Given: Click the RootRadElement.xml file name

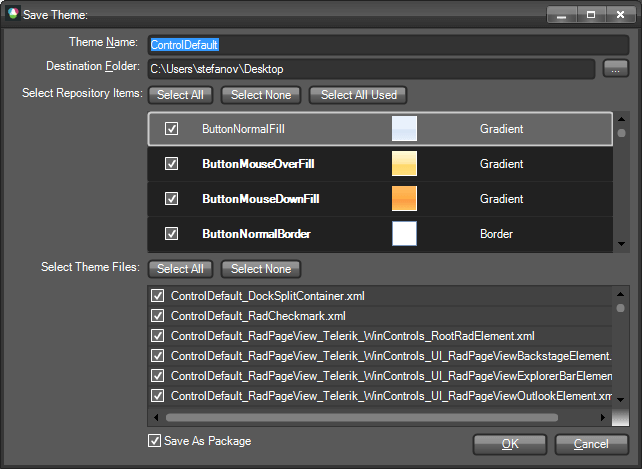Looking at the screenshot, I should pyautogui.click(x=353, y=336).
